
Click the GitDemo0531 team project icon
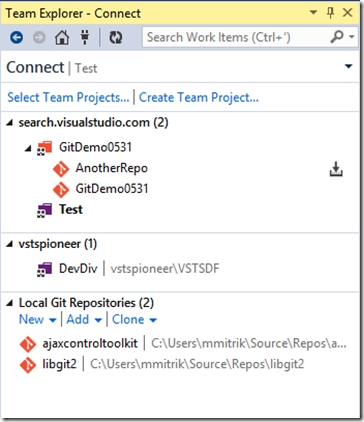[x=44, y=148]
